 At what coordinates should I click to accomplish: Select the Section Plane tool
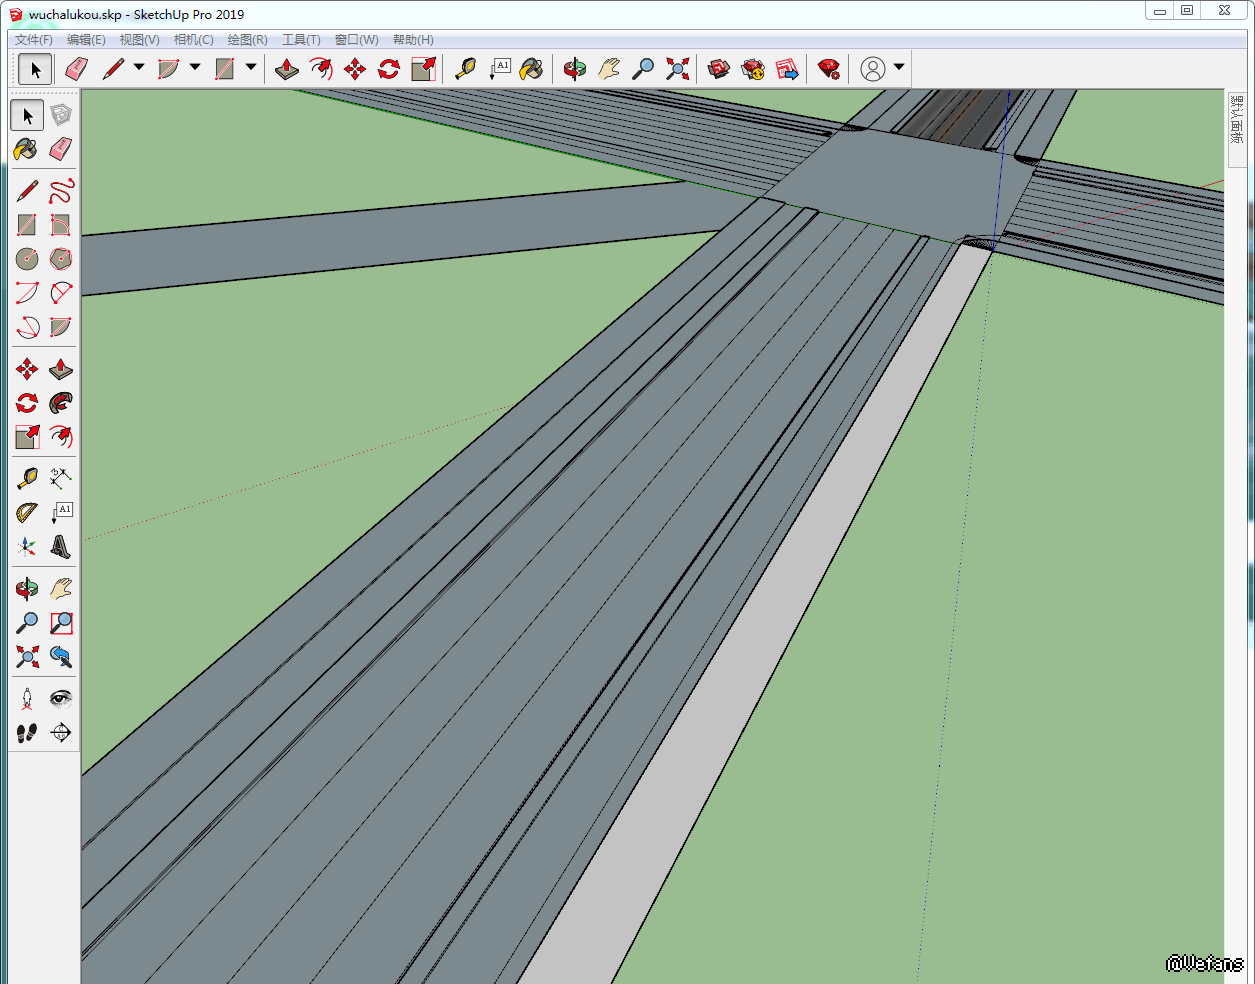click(61, 733)
